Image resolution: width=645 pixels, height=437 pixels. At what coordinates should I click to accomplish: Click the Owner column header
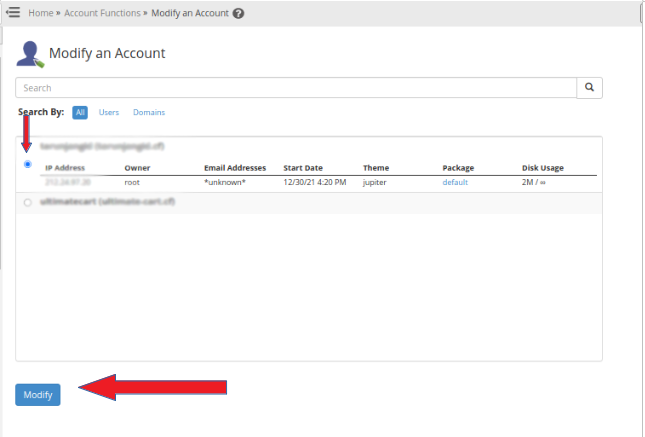137,168
